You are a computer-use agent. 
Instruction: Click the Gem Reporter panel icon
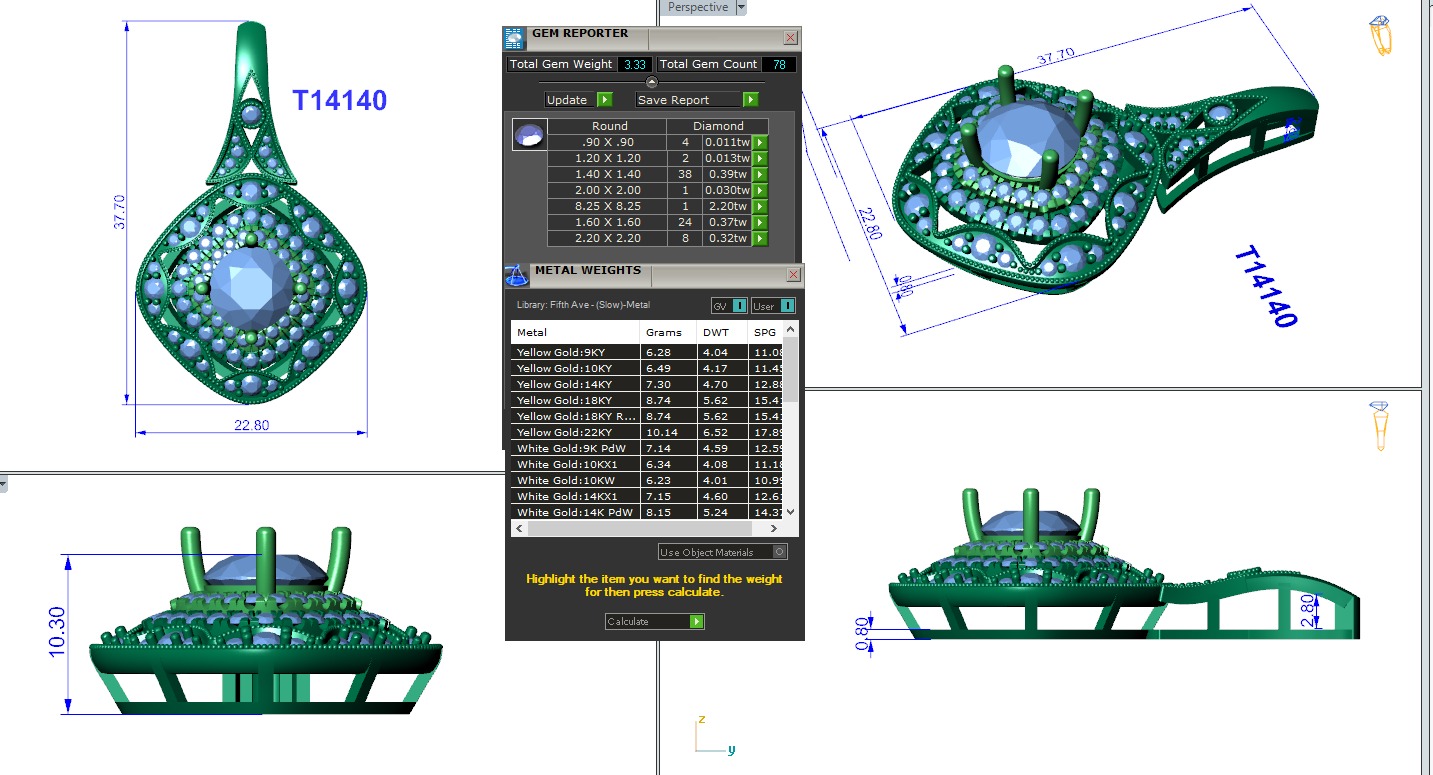[x=513, y=39]
